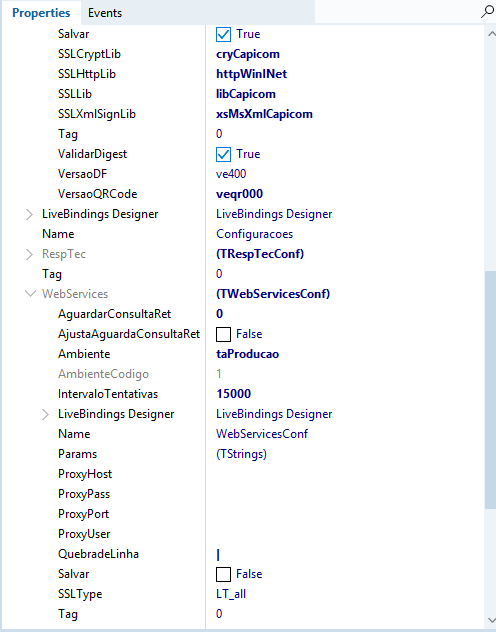Uncheck the ValidarDigest checkbox
Viewport: 496px width, 632px height.
[x=223, y=154]
